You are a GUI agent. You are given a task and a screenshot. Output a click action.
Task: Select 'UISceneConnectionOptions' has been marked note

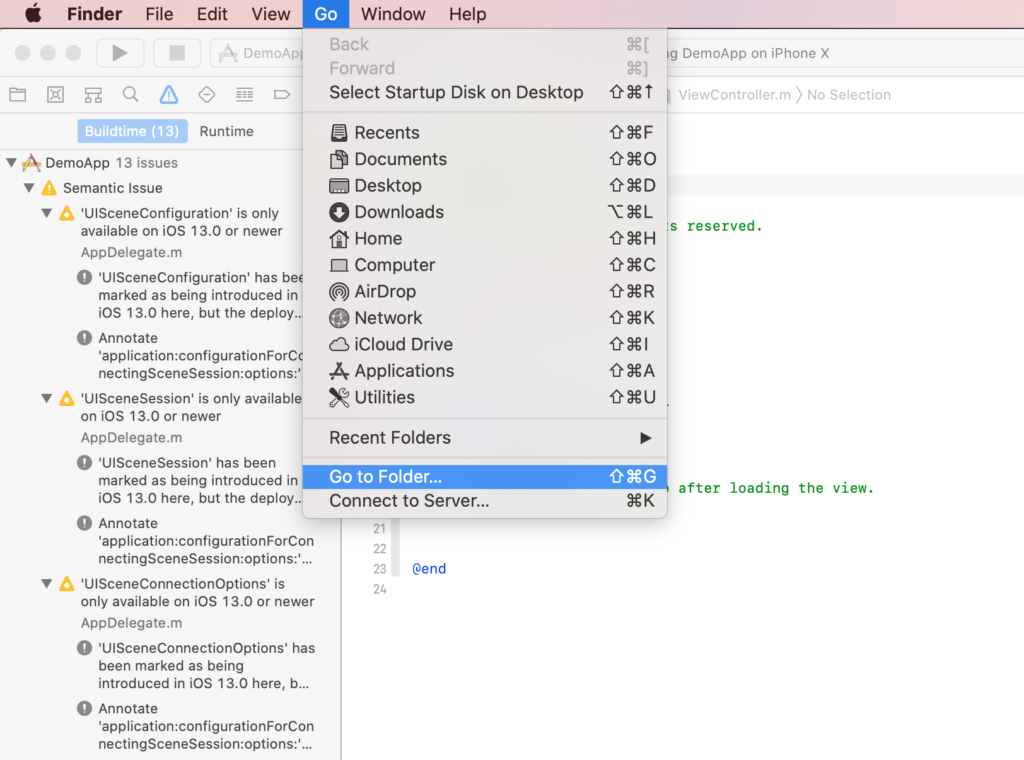pos(196,665)
